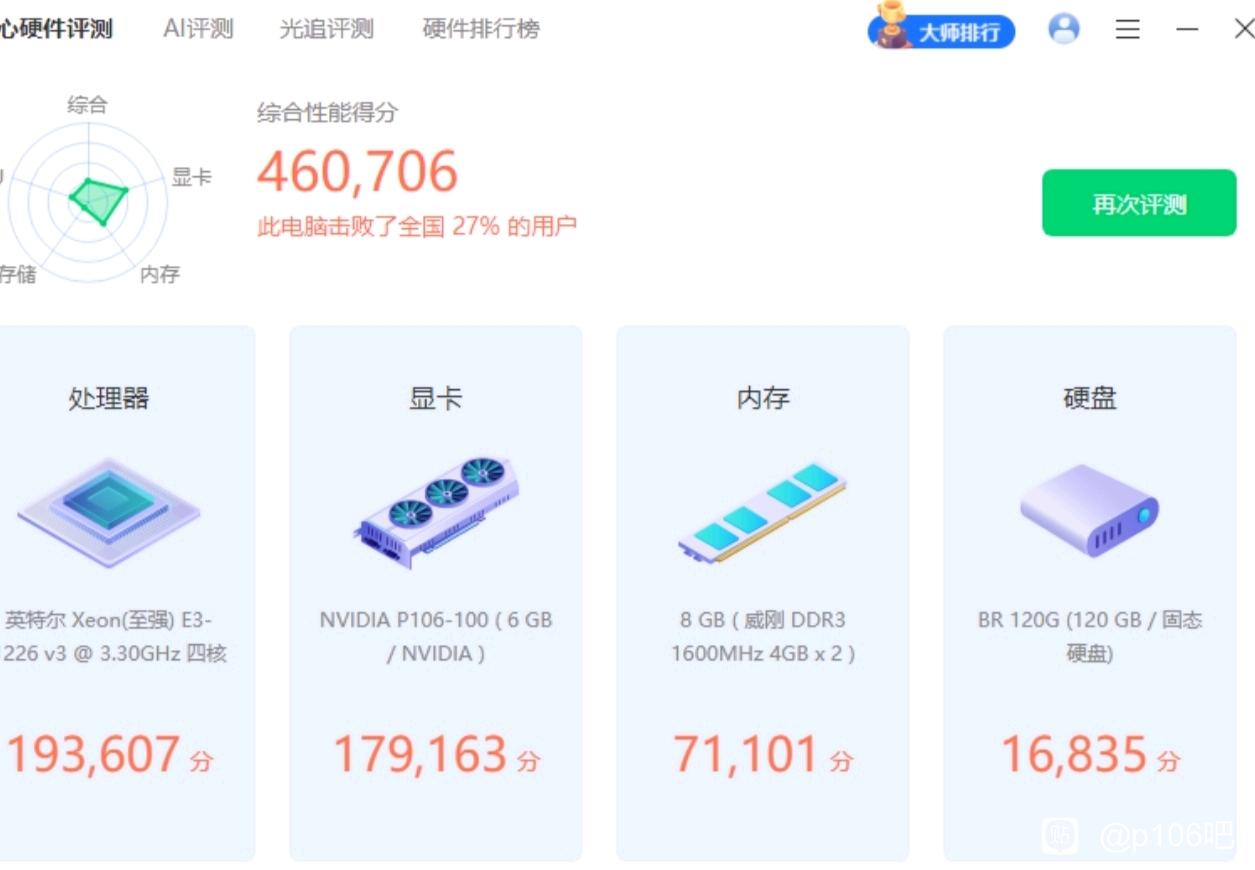Viewport: 1255px width, 870px height.
Task: Select the 显卡 score card 179,163
Action: (436, 593)
